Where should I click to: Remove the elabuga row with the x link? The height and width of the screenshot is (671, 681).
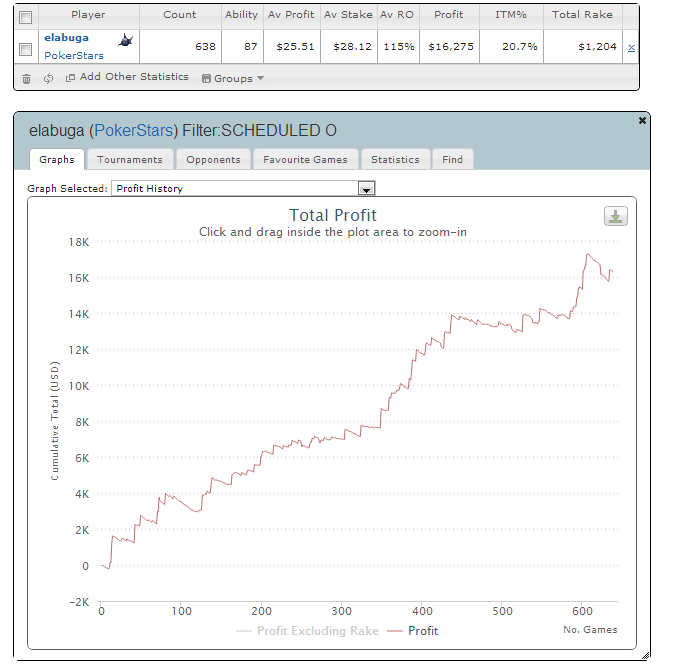point(631,48)
